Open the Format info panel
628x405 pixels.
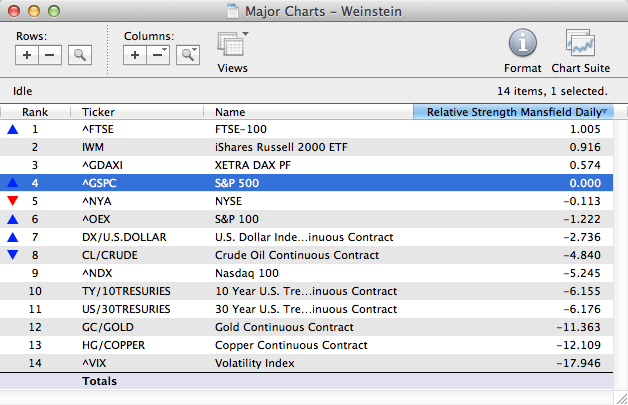[523, 45]
